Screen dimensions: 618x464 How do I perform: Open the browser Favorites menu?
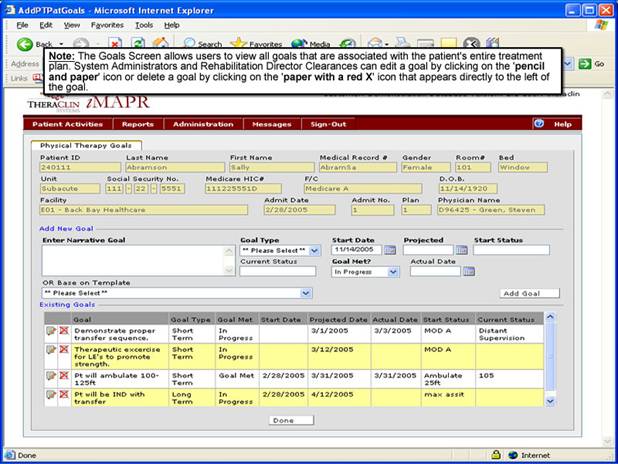point(107,25)
